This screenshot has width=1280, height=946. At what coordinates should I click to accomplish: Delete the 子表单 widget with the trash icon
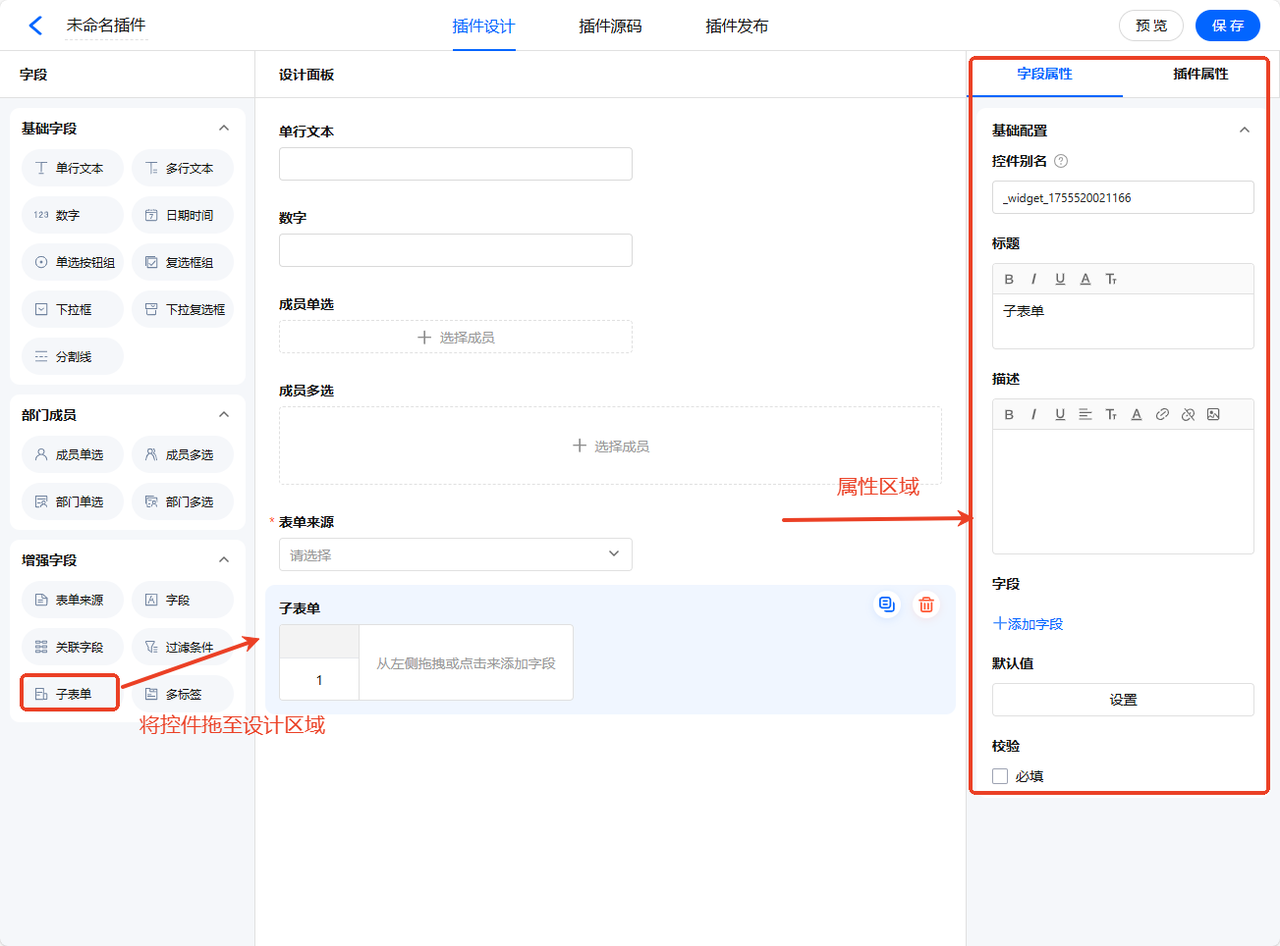926,604
